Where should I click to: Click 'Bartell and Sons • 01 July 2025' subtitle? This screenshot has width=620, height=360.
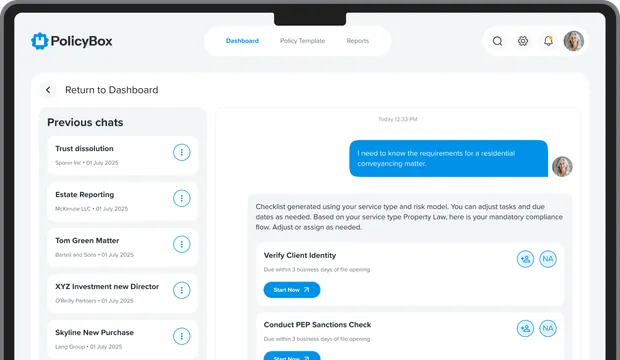pos(94,255)
